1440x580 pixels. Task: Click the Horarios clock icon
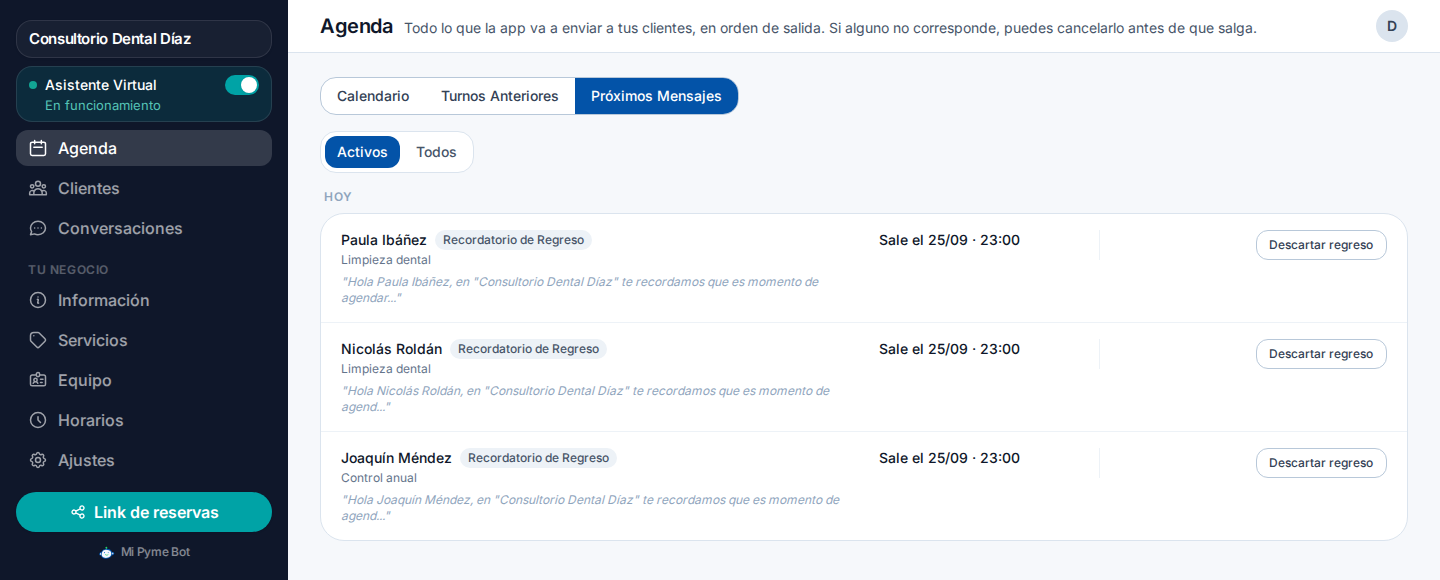pyautogui.click(x=38, y=420)
